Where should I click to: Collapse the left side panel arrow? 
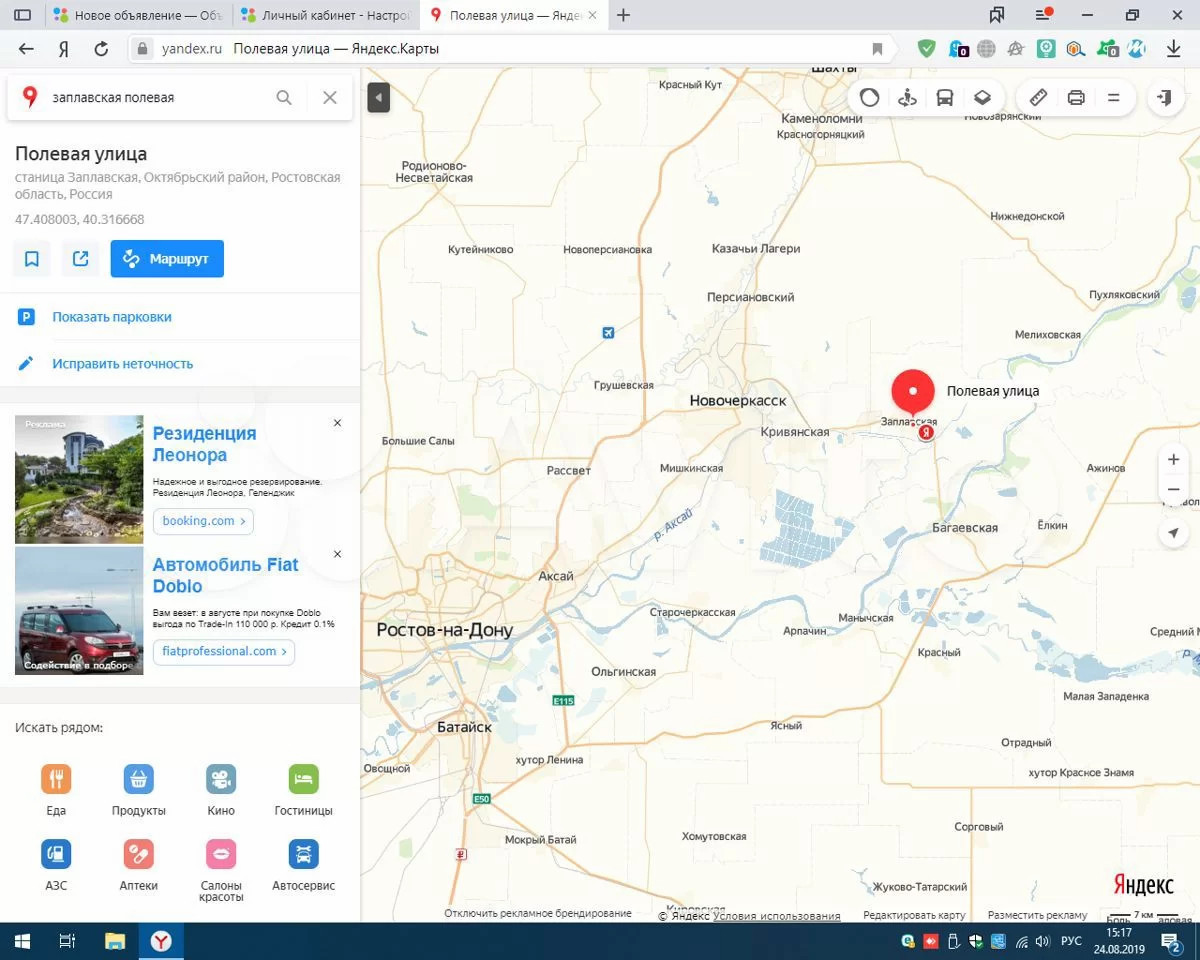coord(378,98)
